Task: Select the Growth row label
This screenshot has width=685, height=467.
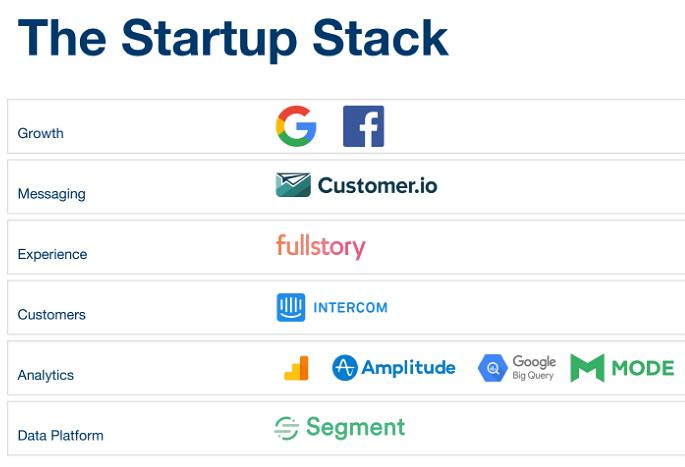Action: [x=41, y=133]
